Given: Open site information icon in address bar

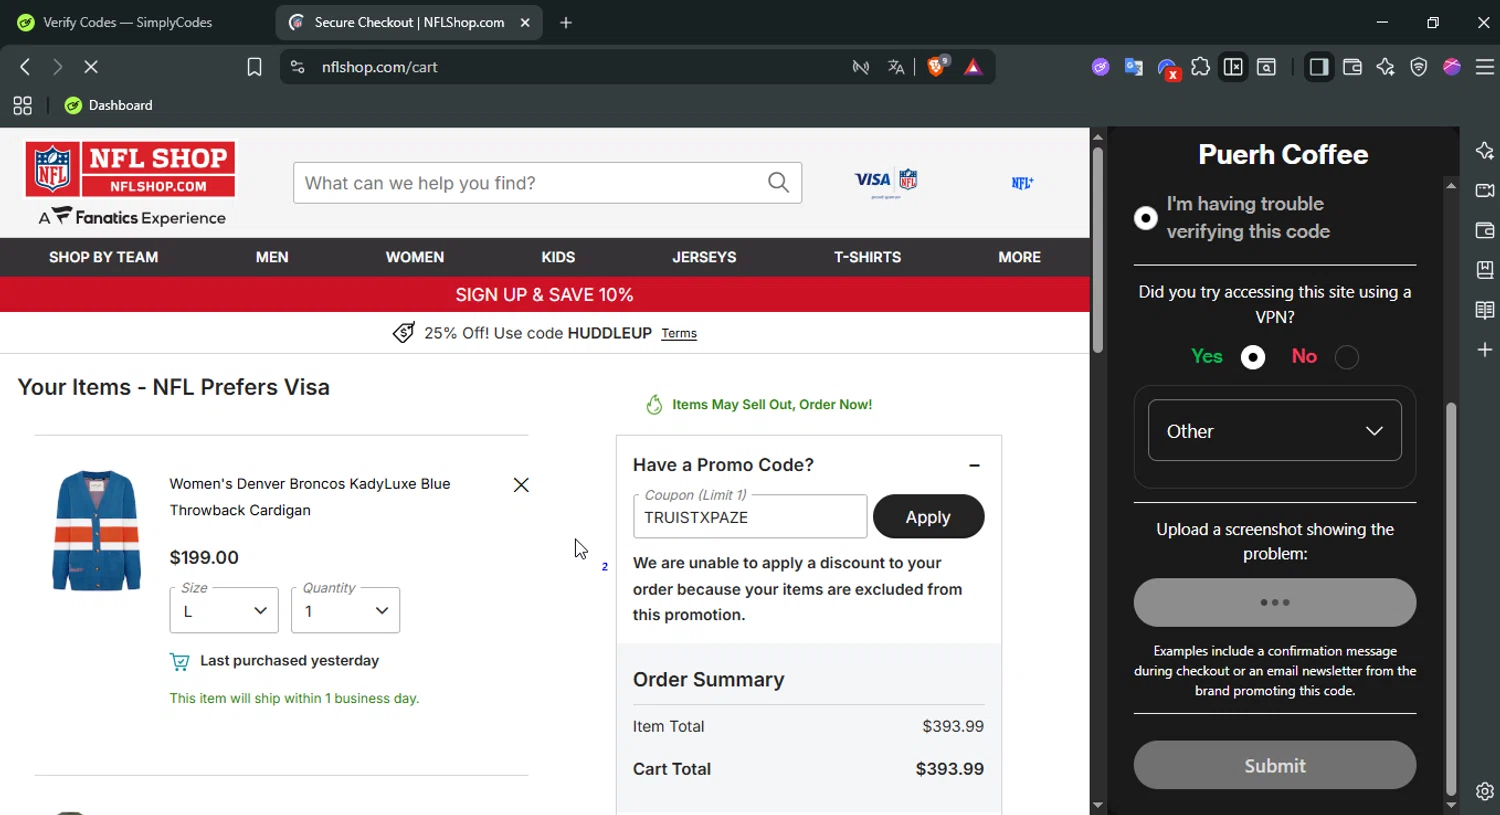Looking at the screenshot, I should coord(297,67).
